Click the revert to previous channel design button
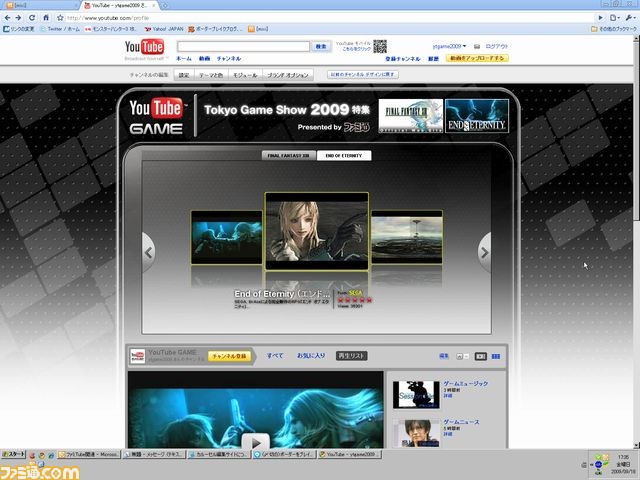This screenshot has width=640, height=480. click(x=363, y=75)
